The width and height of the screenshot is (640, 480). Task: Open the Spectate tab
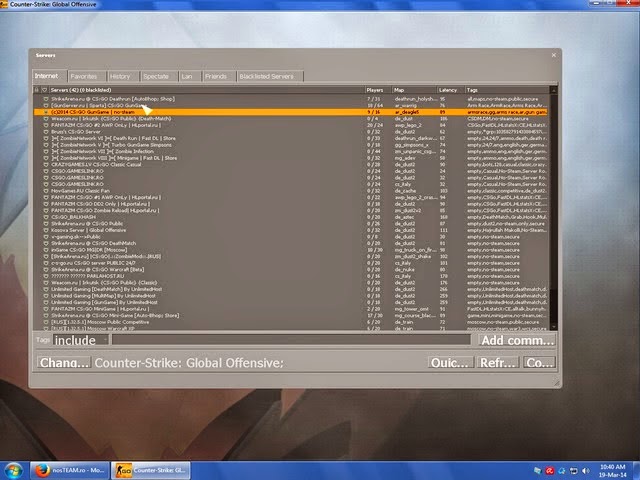pyautogui.click(x=158, y=76)
